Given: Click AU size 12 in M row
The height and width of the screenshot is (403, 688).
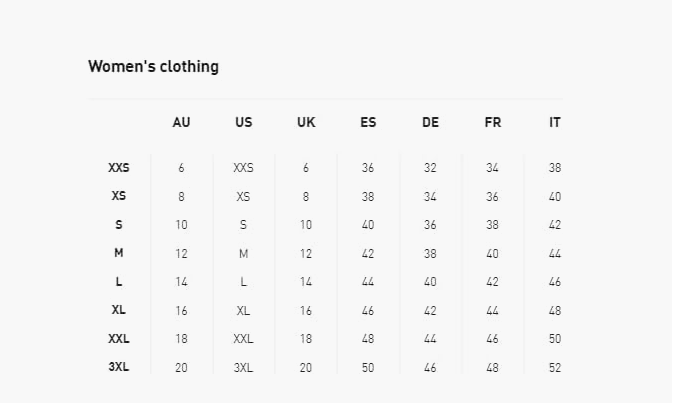Looking at the screenshot, I should pos(181,254).
